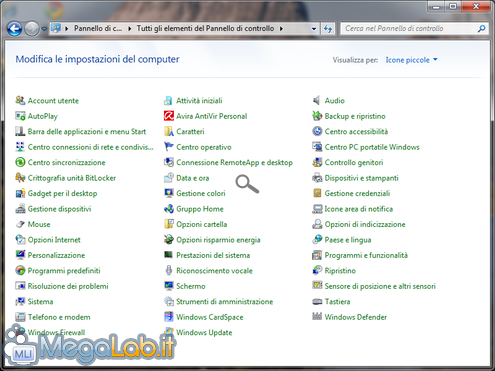This screenshot has width=495, height=371.
Task: Click the Back navigation arrow button
Action: [x=14, y=29]
